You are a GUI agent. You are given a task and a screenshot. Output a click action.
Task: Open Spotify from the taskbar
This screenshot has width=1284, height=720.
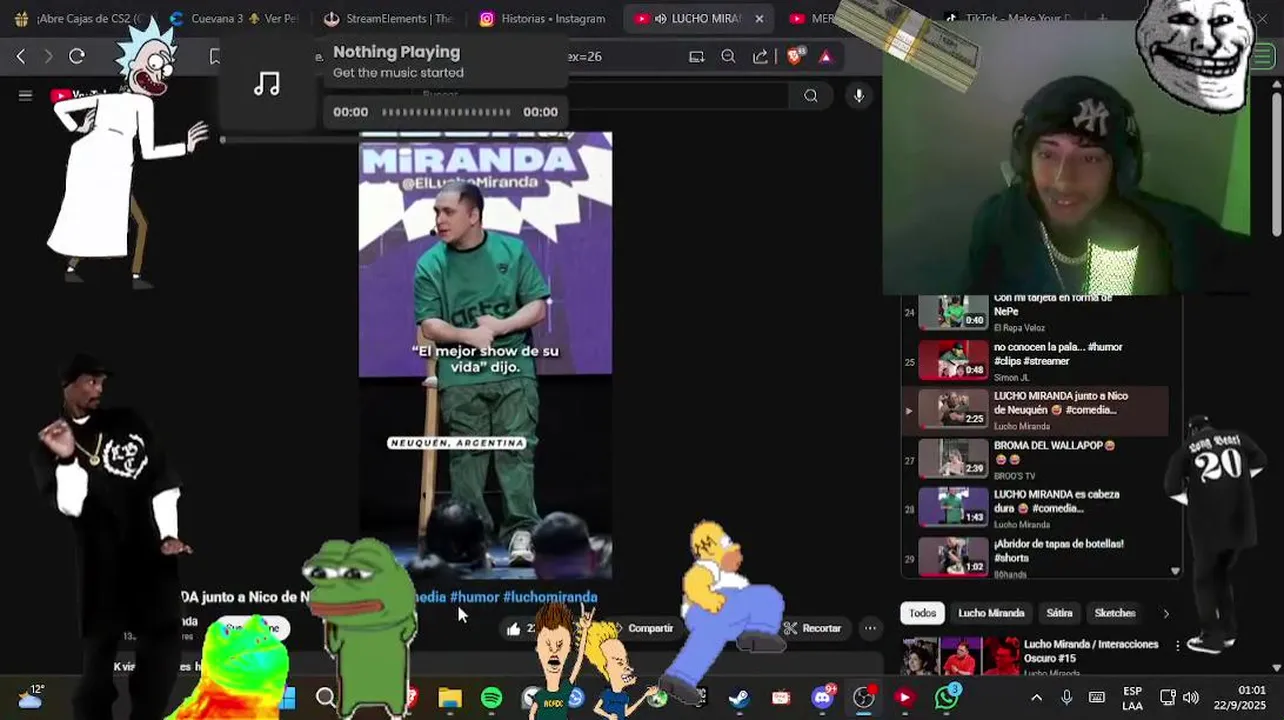tap(491, 698)
